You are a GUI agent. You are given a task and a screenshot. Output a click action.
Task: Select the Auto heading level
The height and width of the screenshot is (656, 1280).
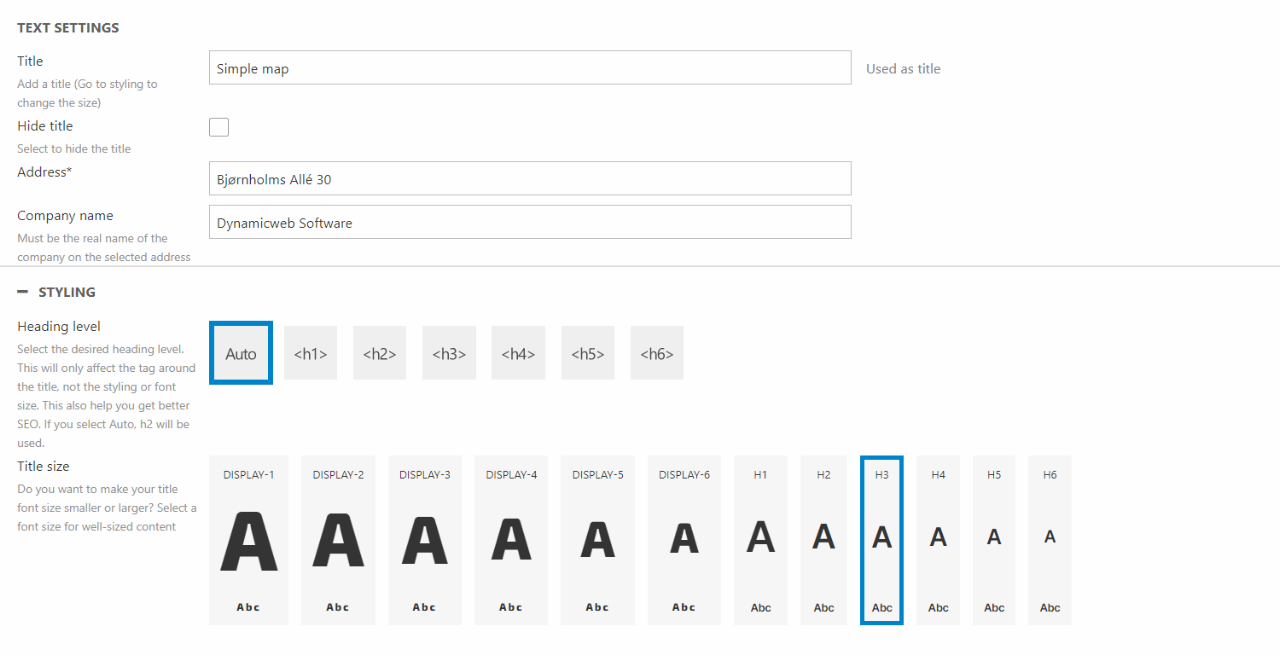(x=241, y=353)
